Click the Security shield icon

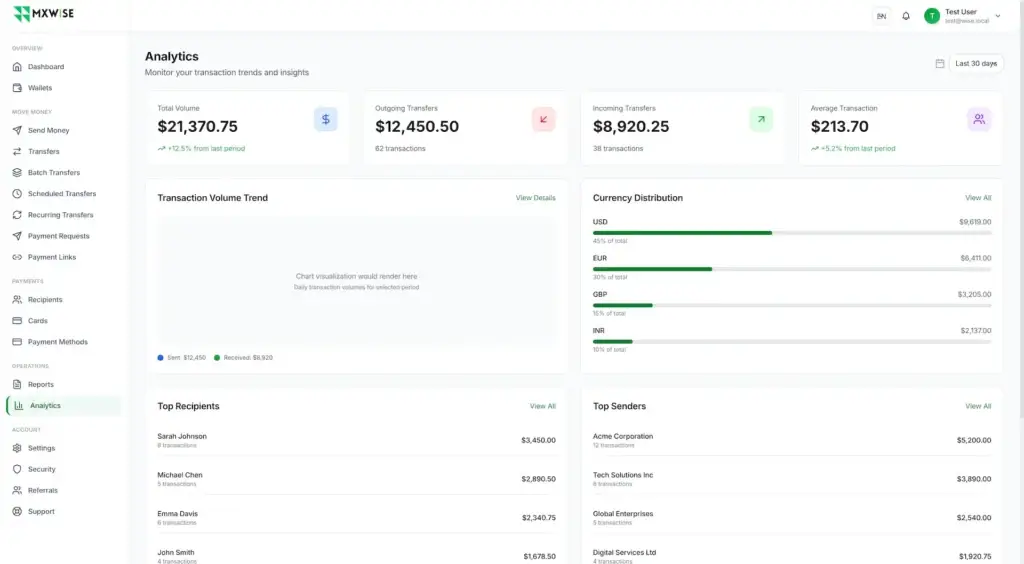(17, 469)
